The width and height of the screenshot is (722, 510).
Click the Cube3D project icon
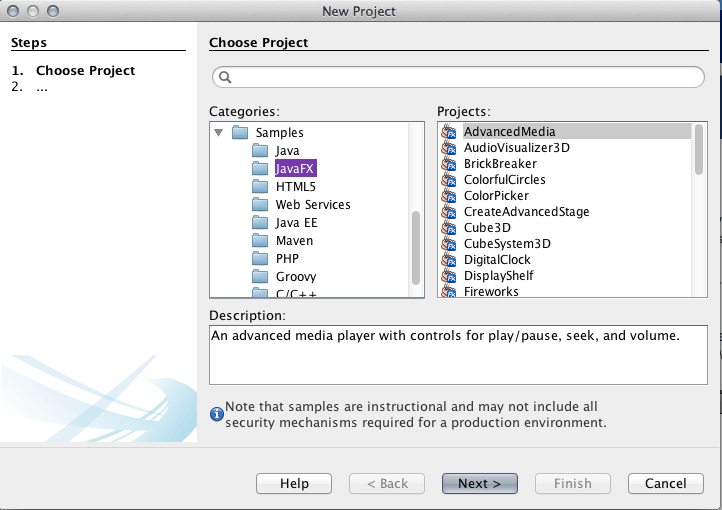pyautogui.click(x=450, y=228)
